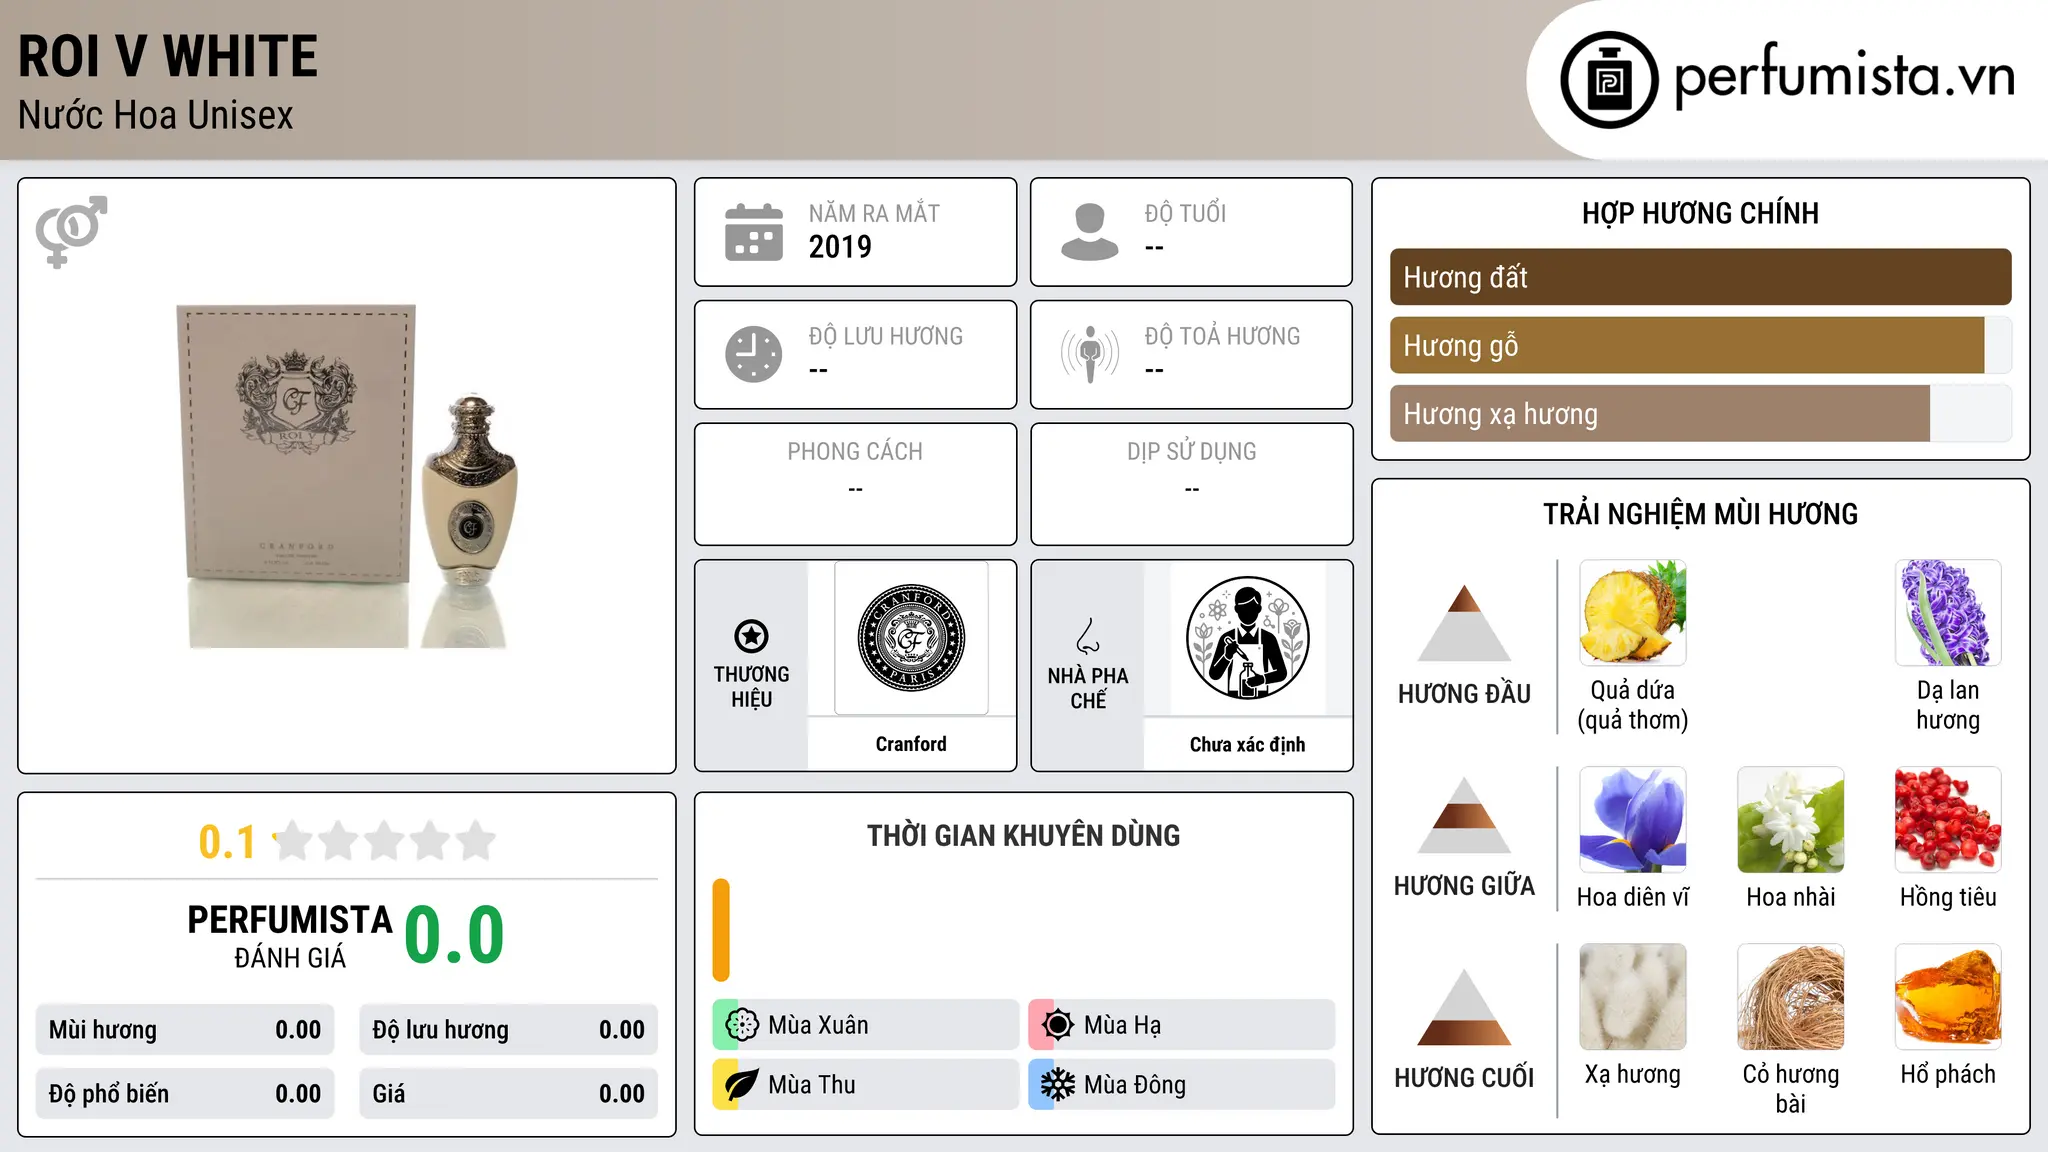The image size is (2048, 1152).
Task: Click the base note pyramid icon
Action: (x=1464, y=1007)
